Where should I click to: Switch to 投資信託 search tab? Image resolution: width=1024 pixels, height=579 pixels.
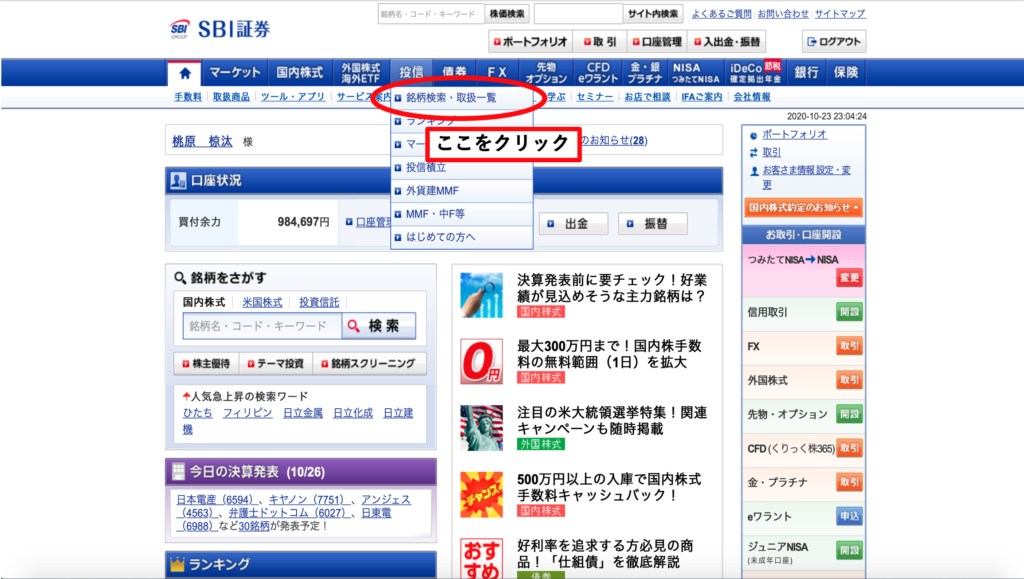coord(319,302)
